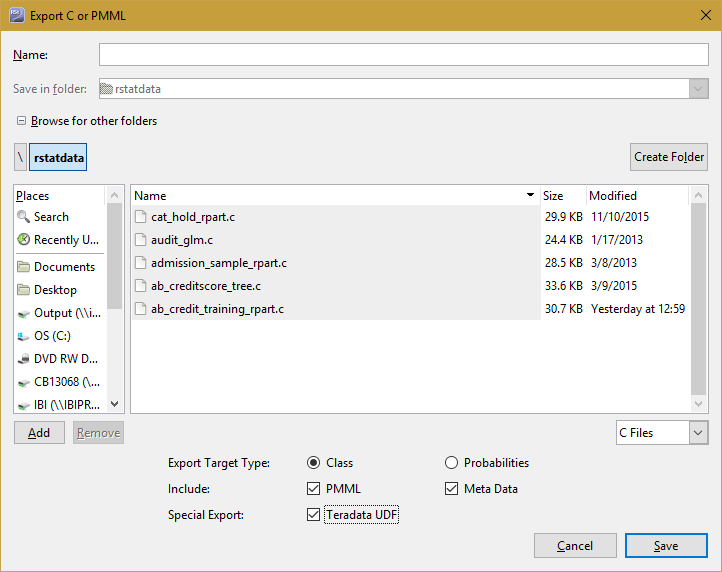Click the file list scroll down arrow
This screenshot has height=572, width=722.
pos(699,404)
